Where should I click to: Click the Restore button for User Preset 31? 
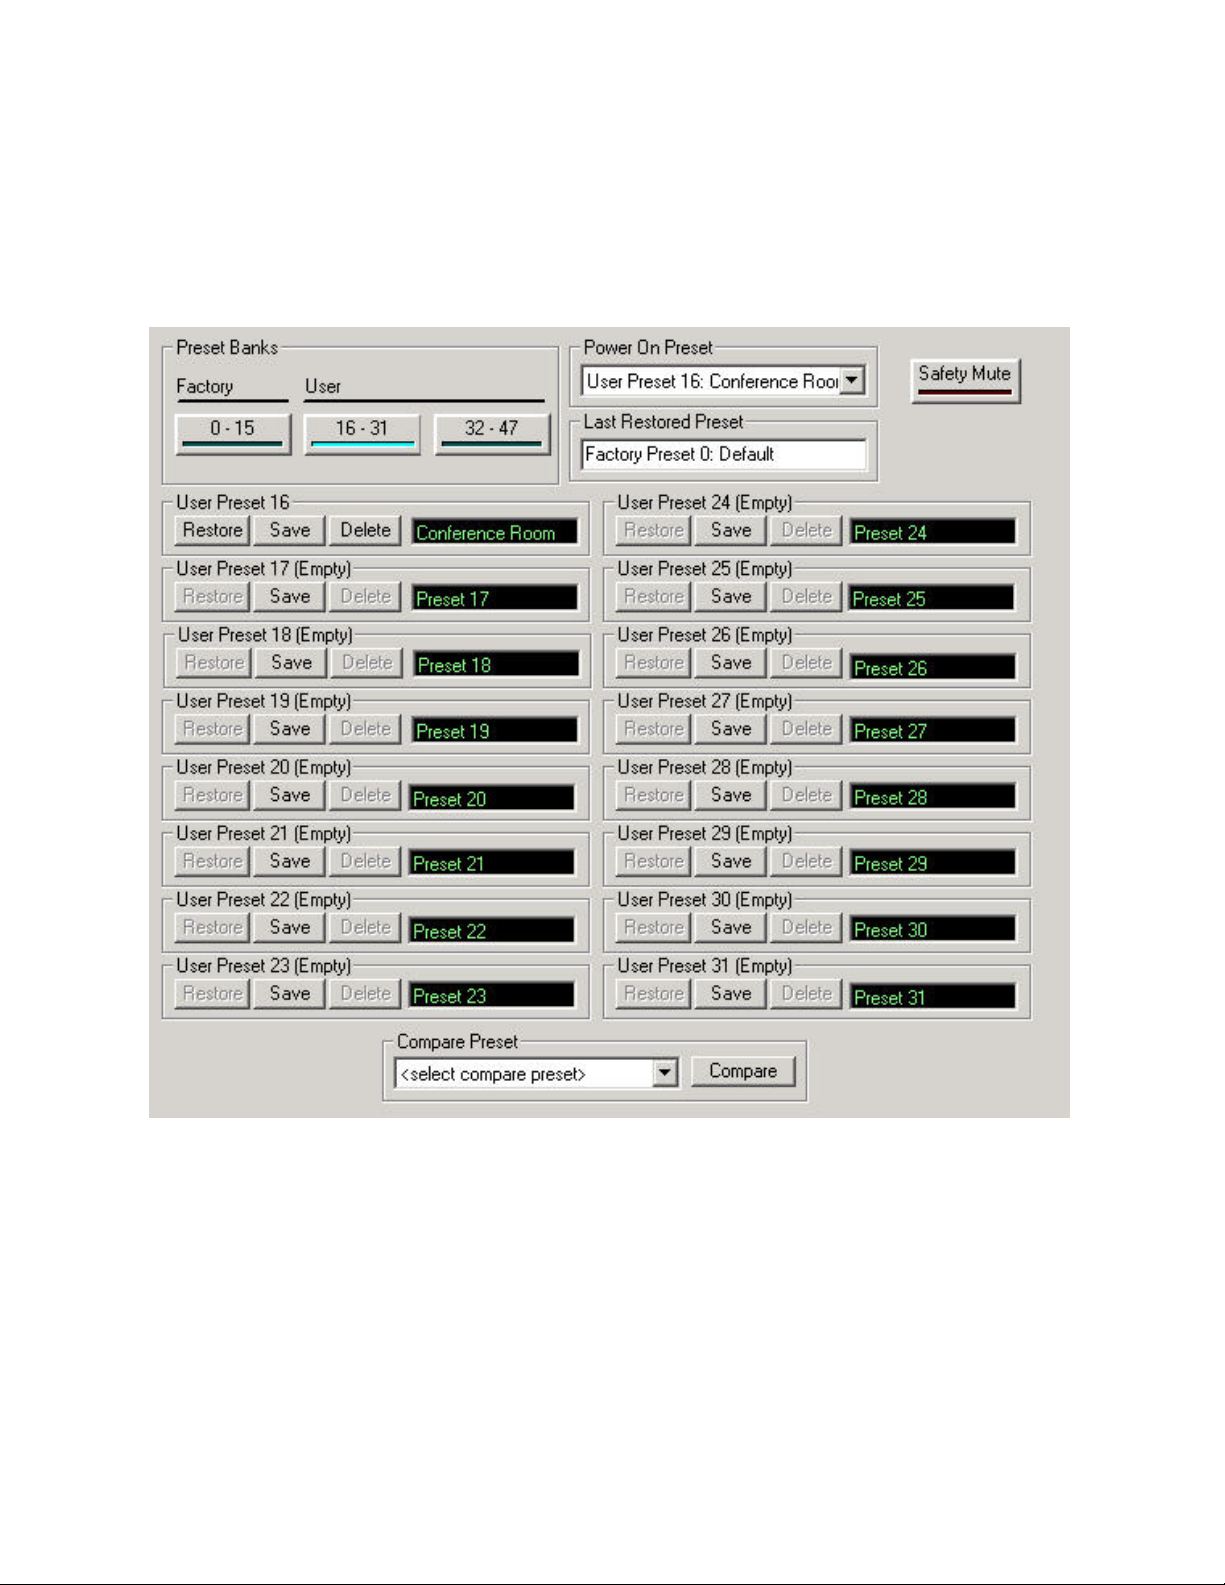tap(654, 993)
